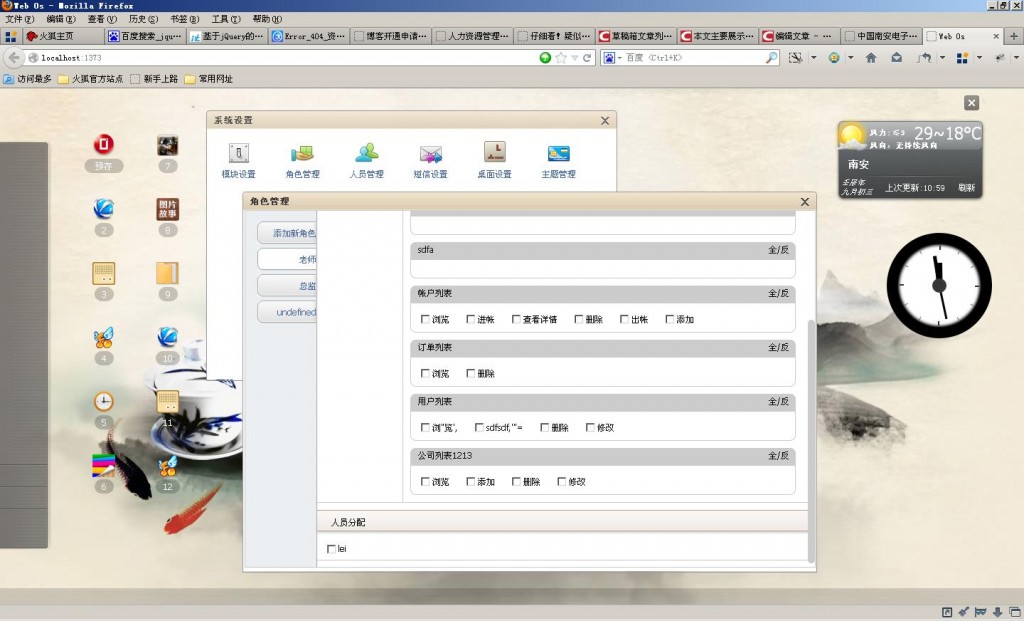
Task: Check 出帐 under 帐户列表
Action: pyautogui.click(x=624, y=319)
